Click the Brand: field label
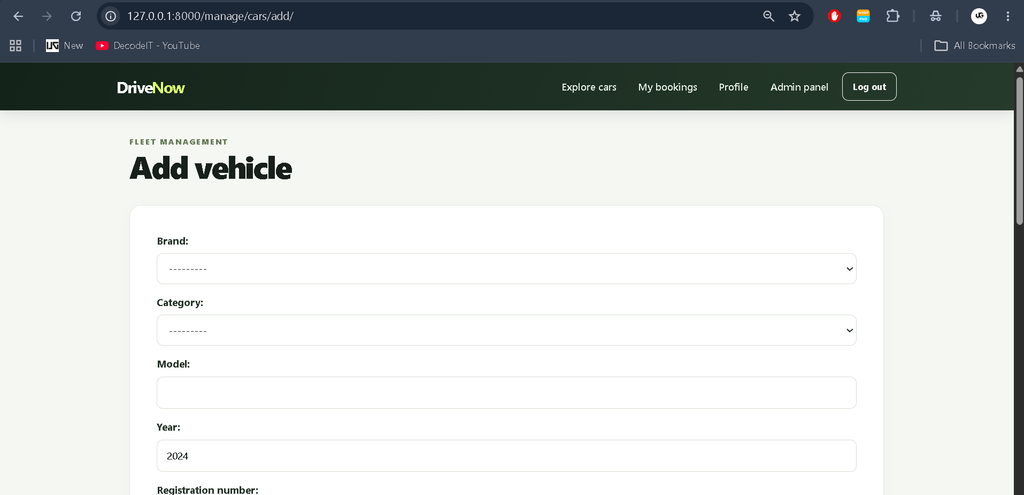The width and height of the screenshot is (1024, 495). pyautogui.click(x=172, y=241)
